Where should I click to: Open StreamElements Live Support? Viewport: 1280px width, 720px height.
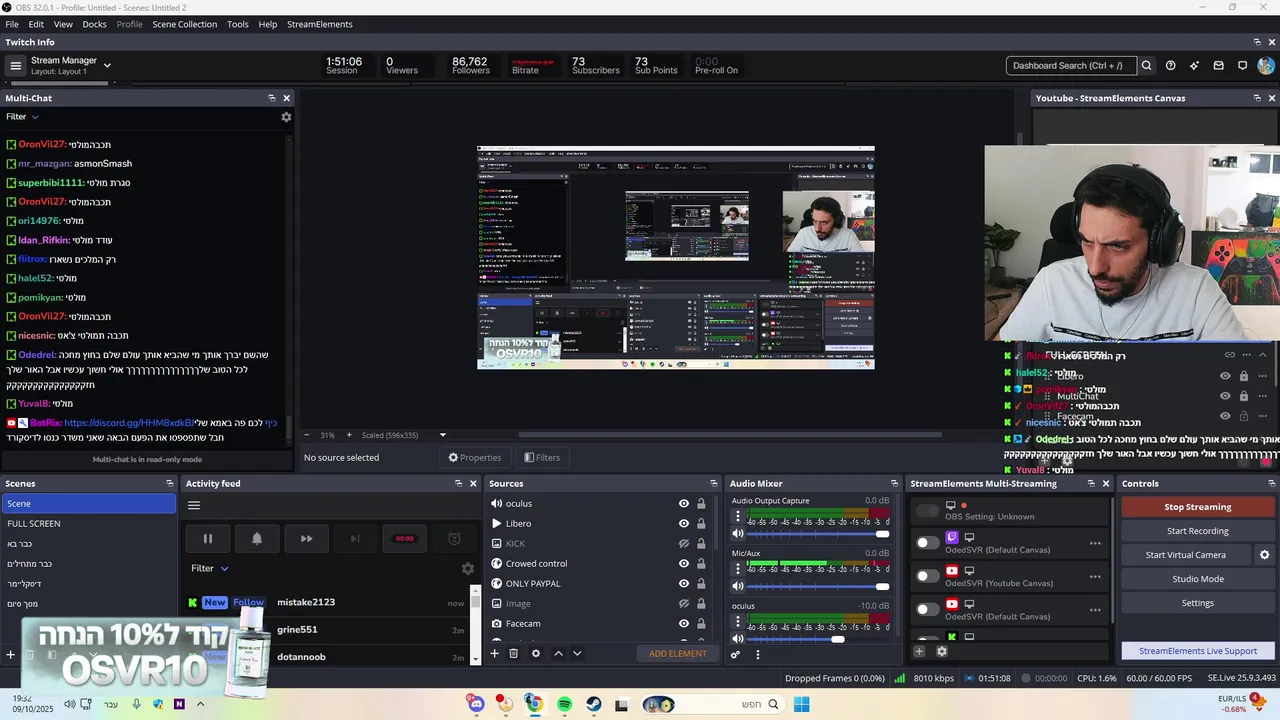coord(1197,651)
